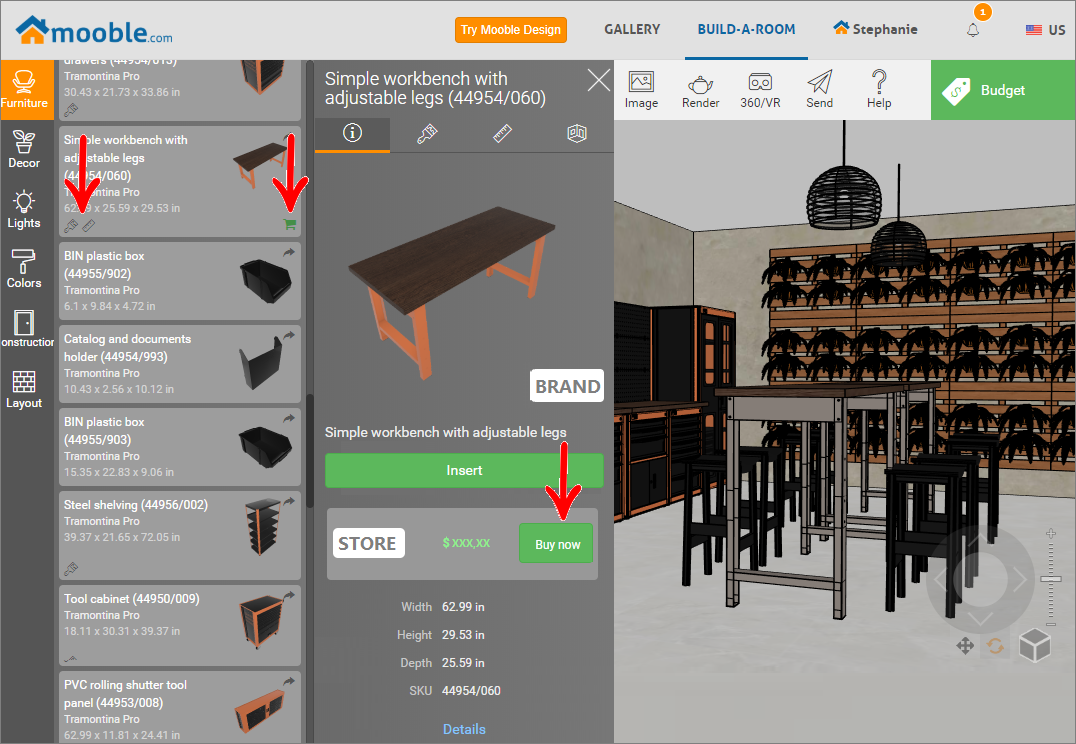
Task: Click share arrow on PVC rolling shutter panel
Action: point(289,682)
